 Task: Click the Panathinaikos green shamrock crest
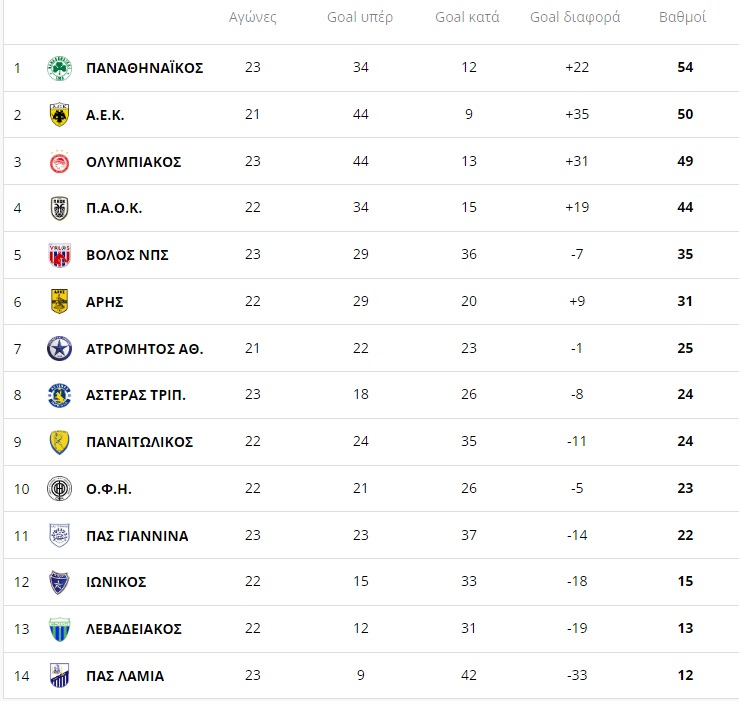[x=59, y=68]
